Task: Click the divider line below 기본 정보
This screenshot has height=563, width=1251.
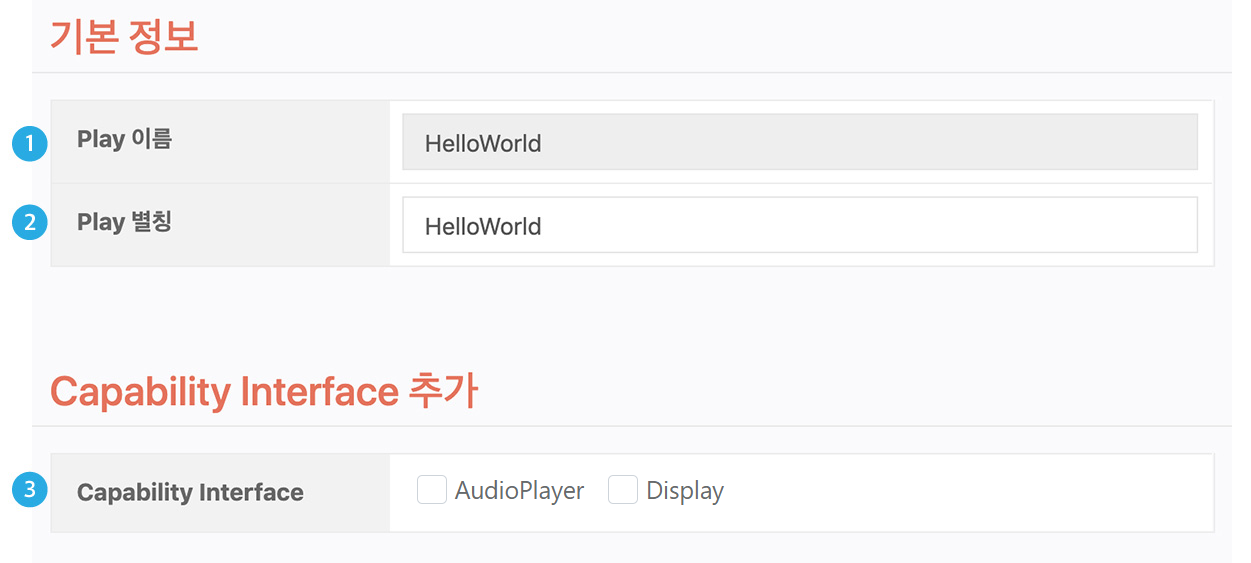Action: coord(632,72)
